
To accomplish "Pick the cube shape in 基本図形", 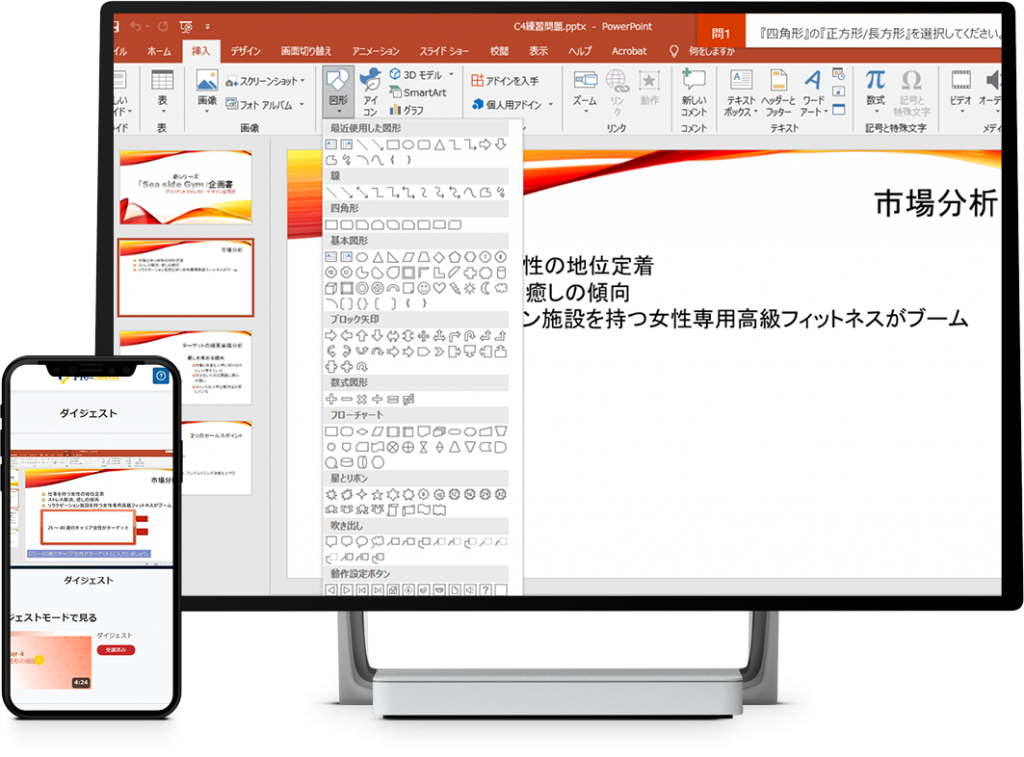I will click(331, 288).
